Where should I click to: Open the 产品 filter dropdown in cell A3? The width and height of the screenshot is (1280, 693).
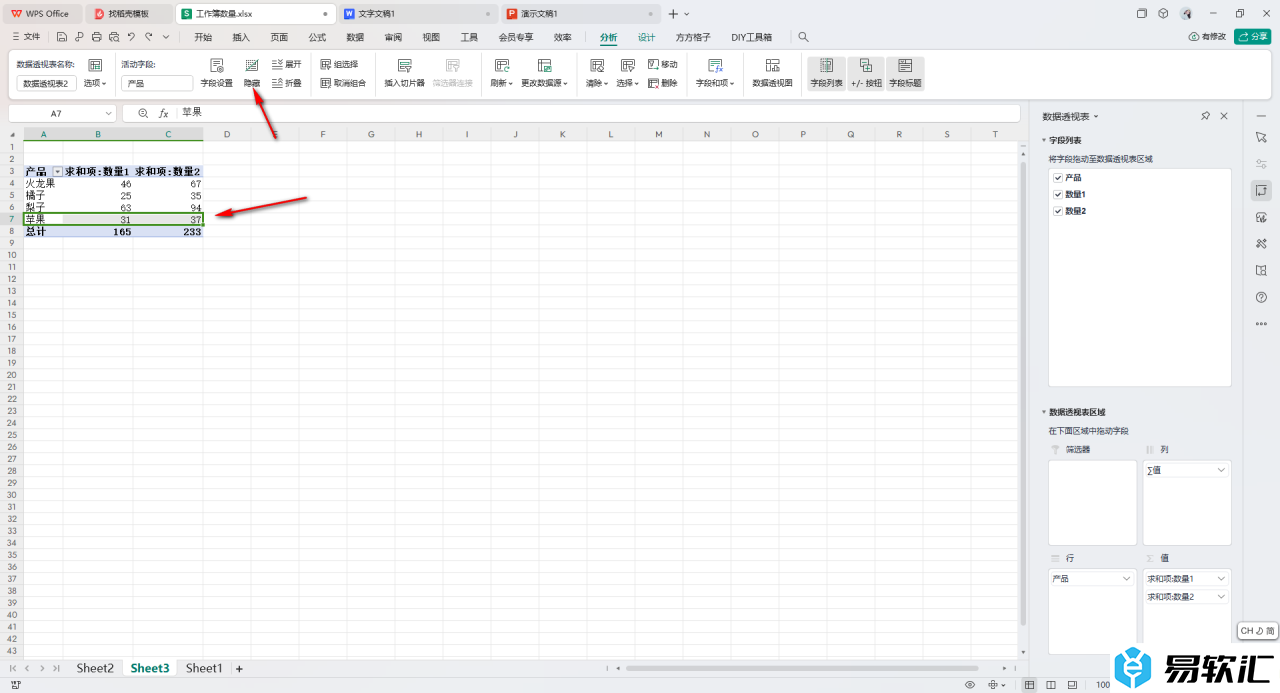click(57, 172)
